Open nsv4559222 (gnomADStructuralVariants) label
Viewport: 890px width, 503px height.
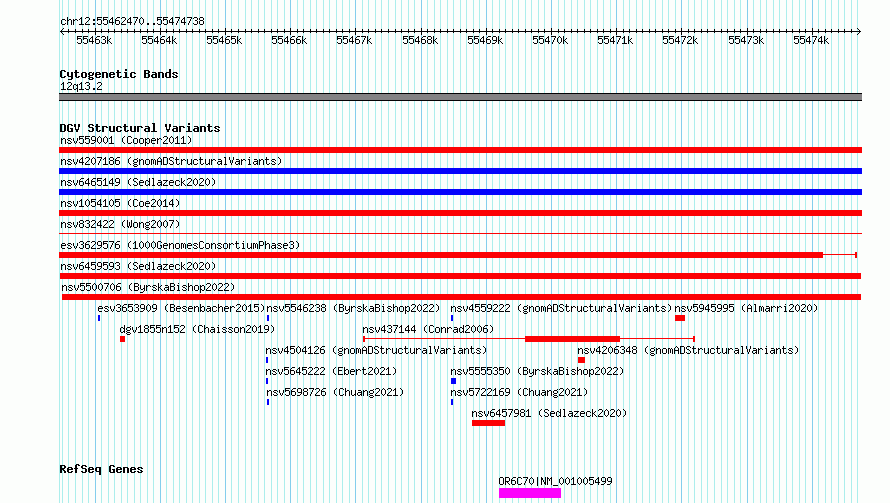coord(561,308)
